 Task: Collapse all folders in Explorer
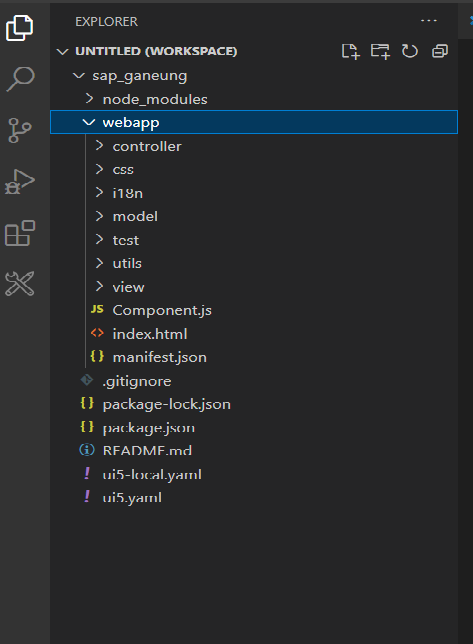(440, 51)
